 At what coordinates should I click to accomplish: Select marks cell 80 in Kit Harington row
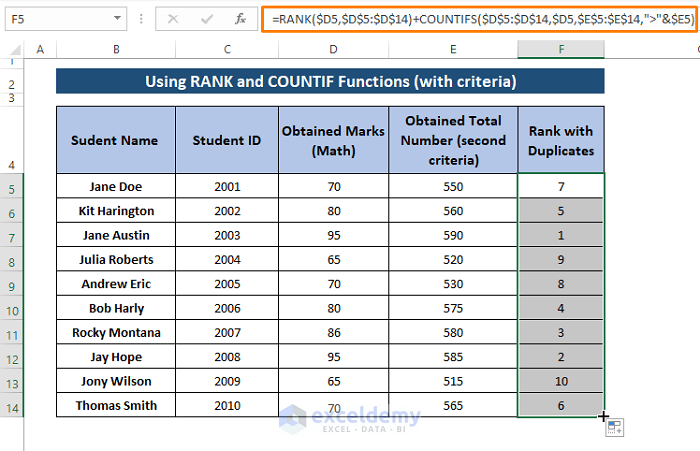coord(333,211)
